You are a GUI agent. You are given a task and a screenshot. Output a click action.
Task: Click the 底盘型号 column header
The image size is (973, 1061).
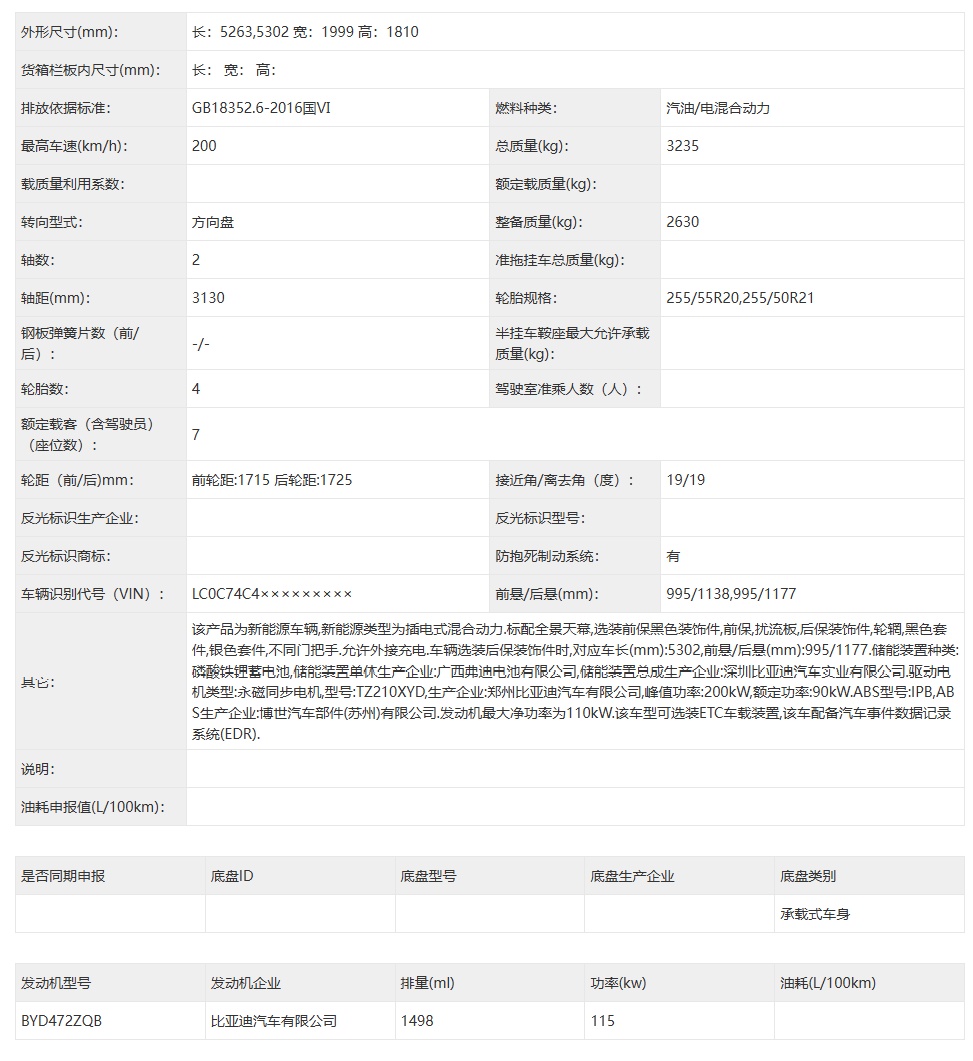tap(428, 876)
